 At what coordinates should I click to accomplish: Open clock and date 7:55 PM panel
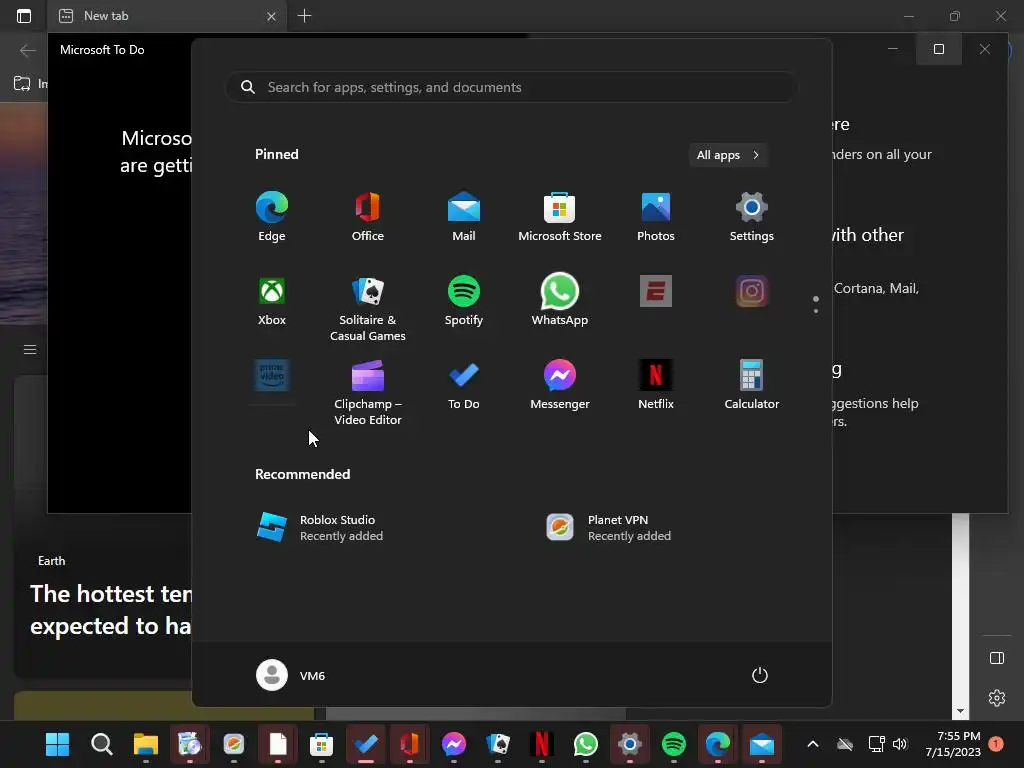pos(953,744)
